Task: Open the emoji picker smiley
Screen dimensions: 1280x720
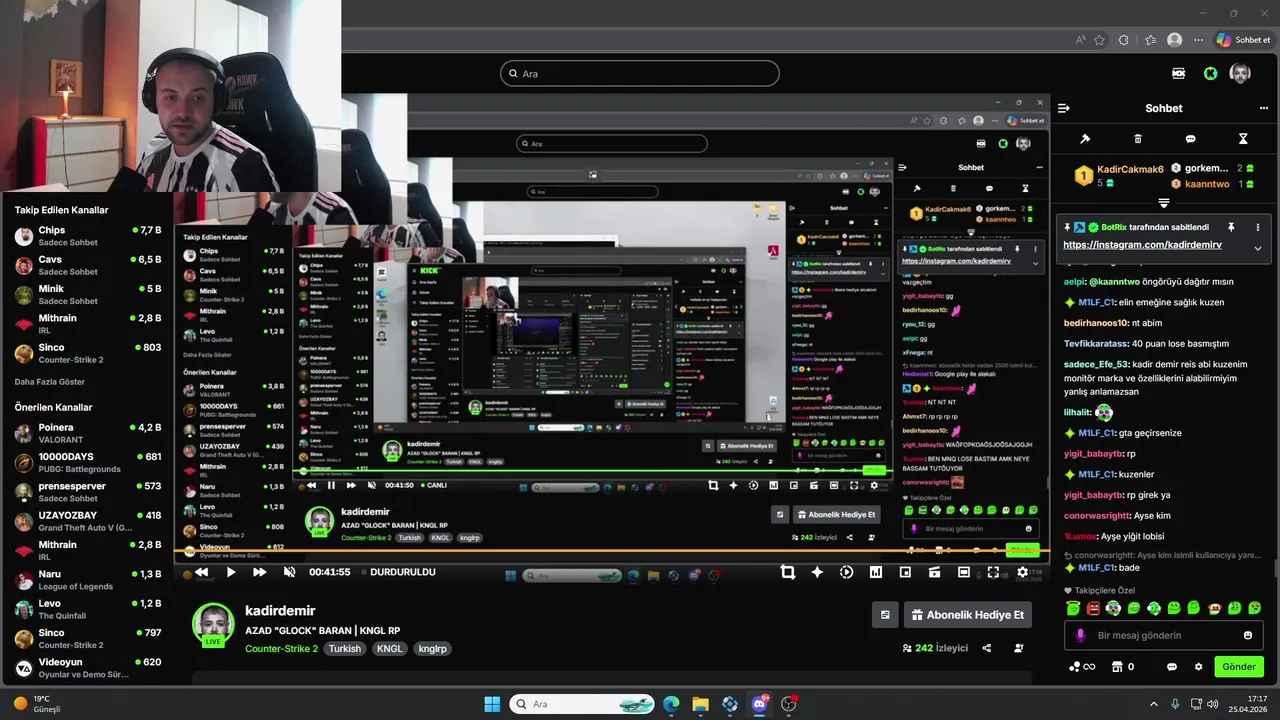Action: pos(1248,635)
